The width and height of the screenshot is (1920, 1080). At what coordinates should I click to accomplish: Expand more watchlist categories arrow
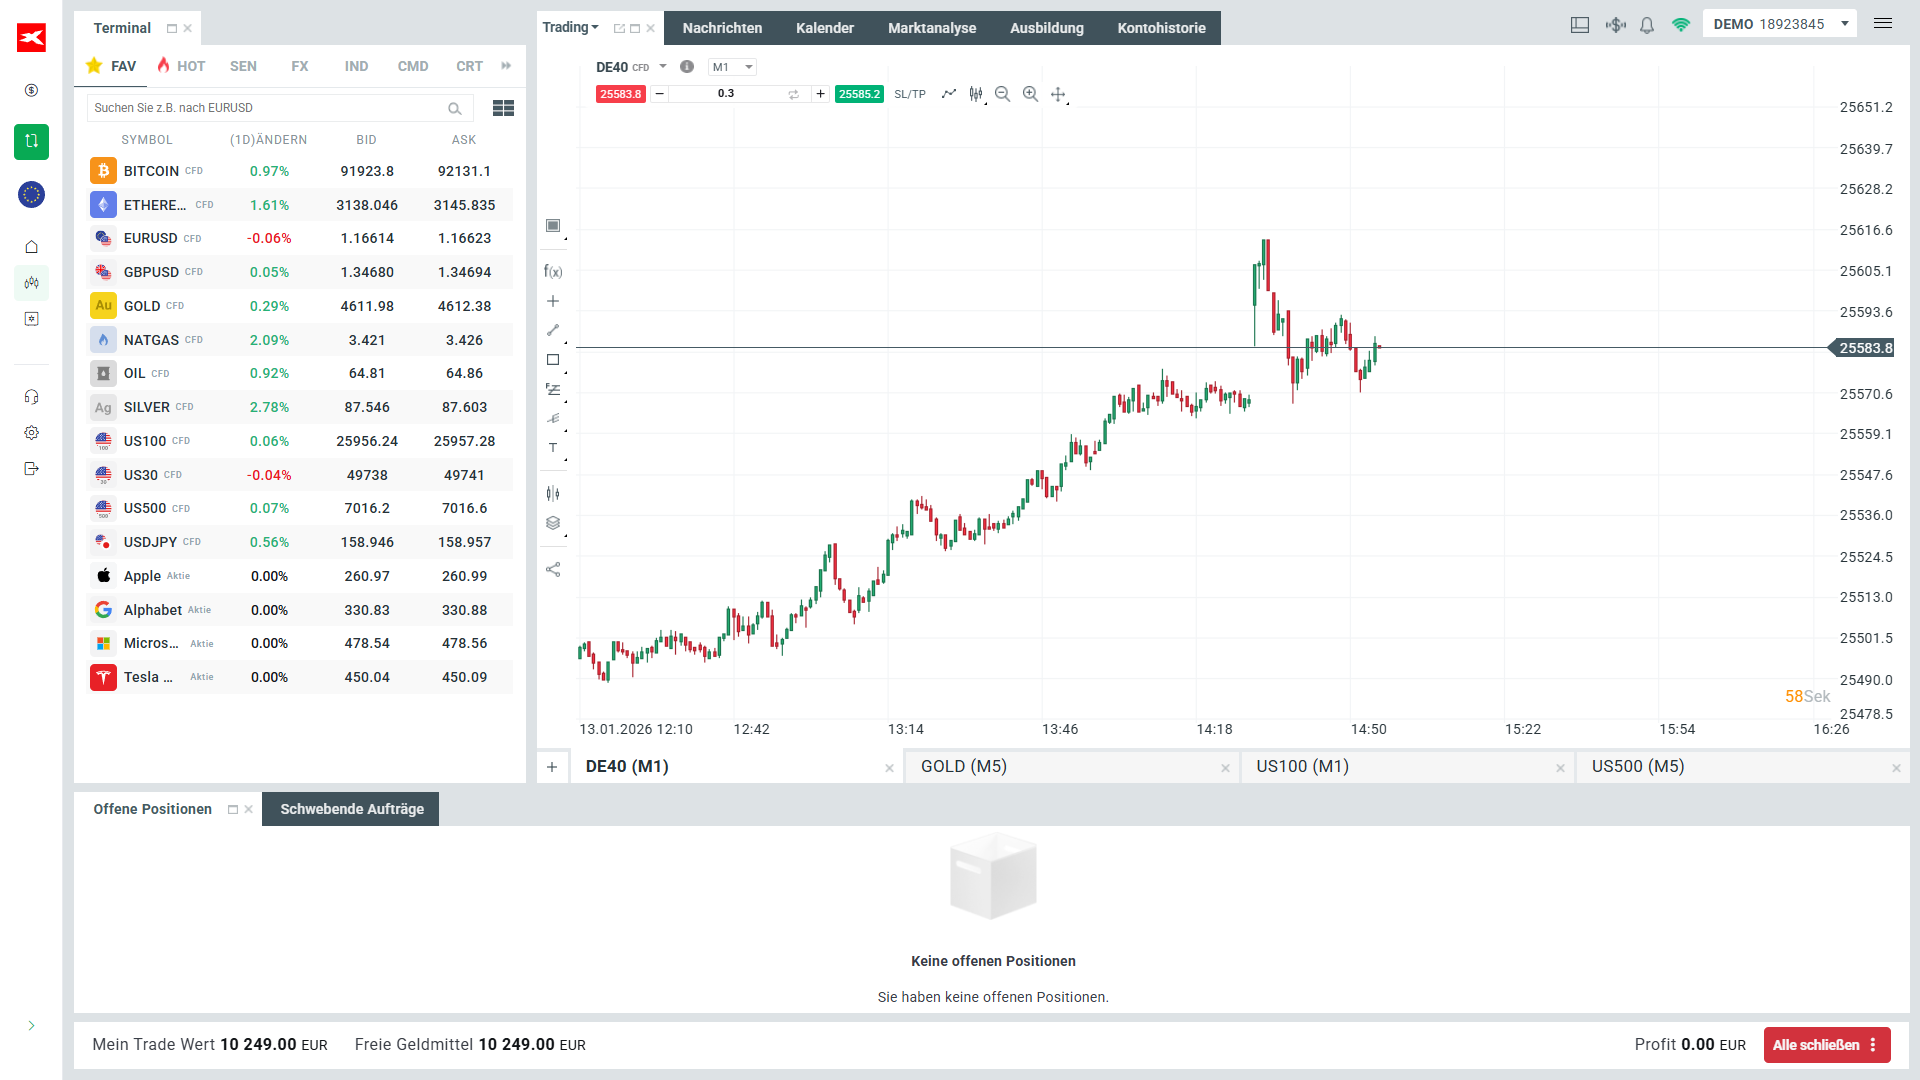pos(506,66)
